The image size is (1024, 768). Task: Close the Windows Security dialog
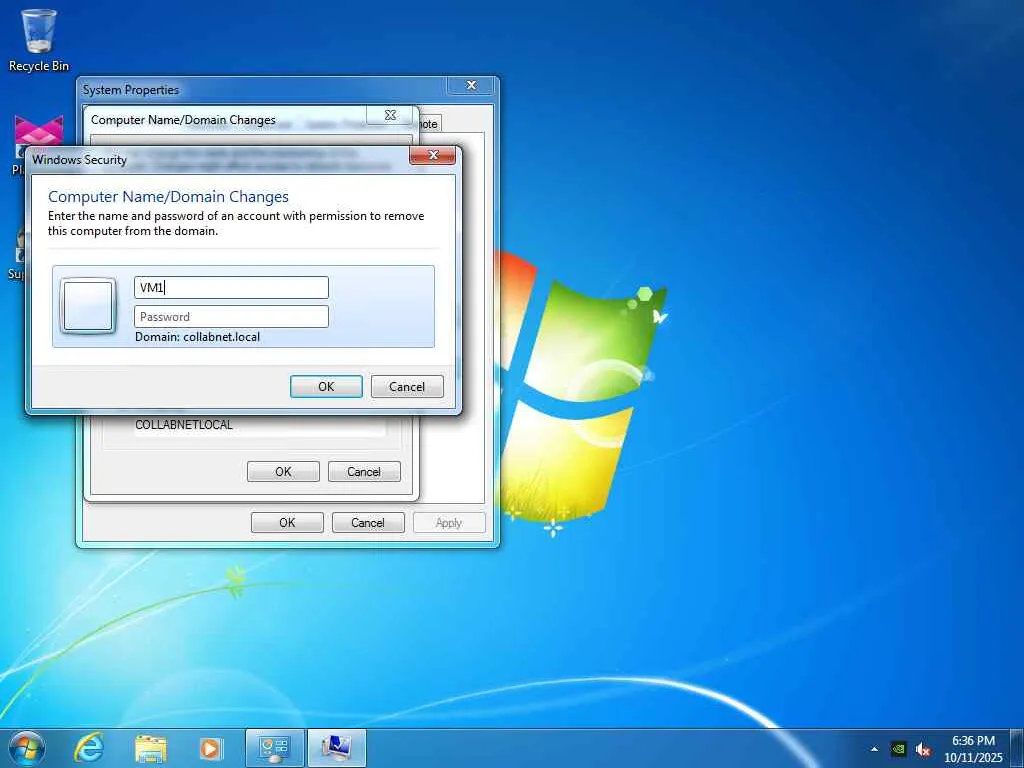point(432,155)
